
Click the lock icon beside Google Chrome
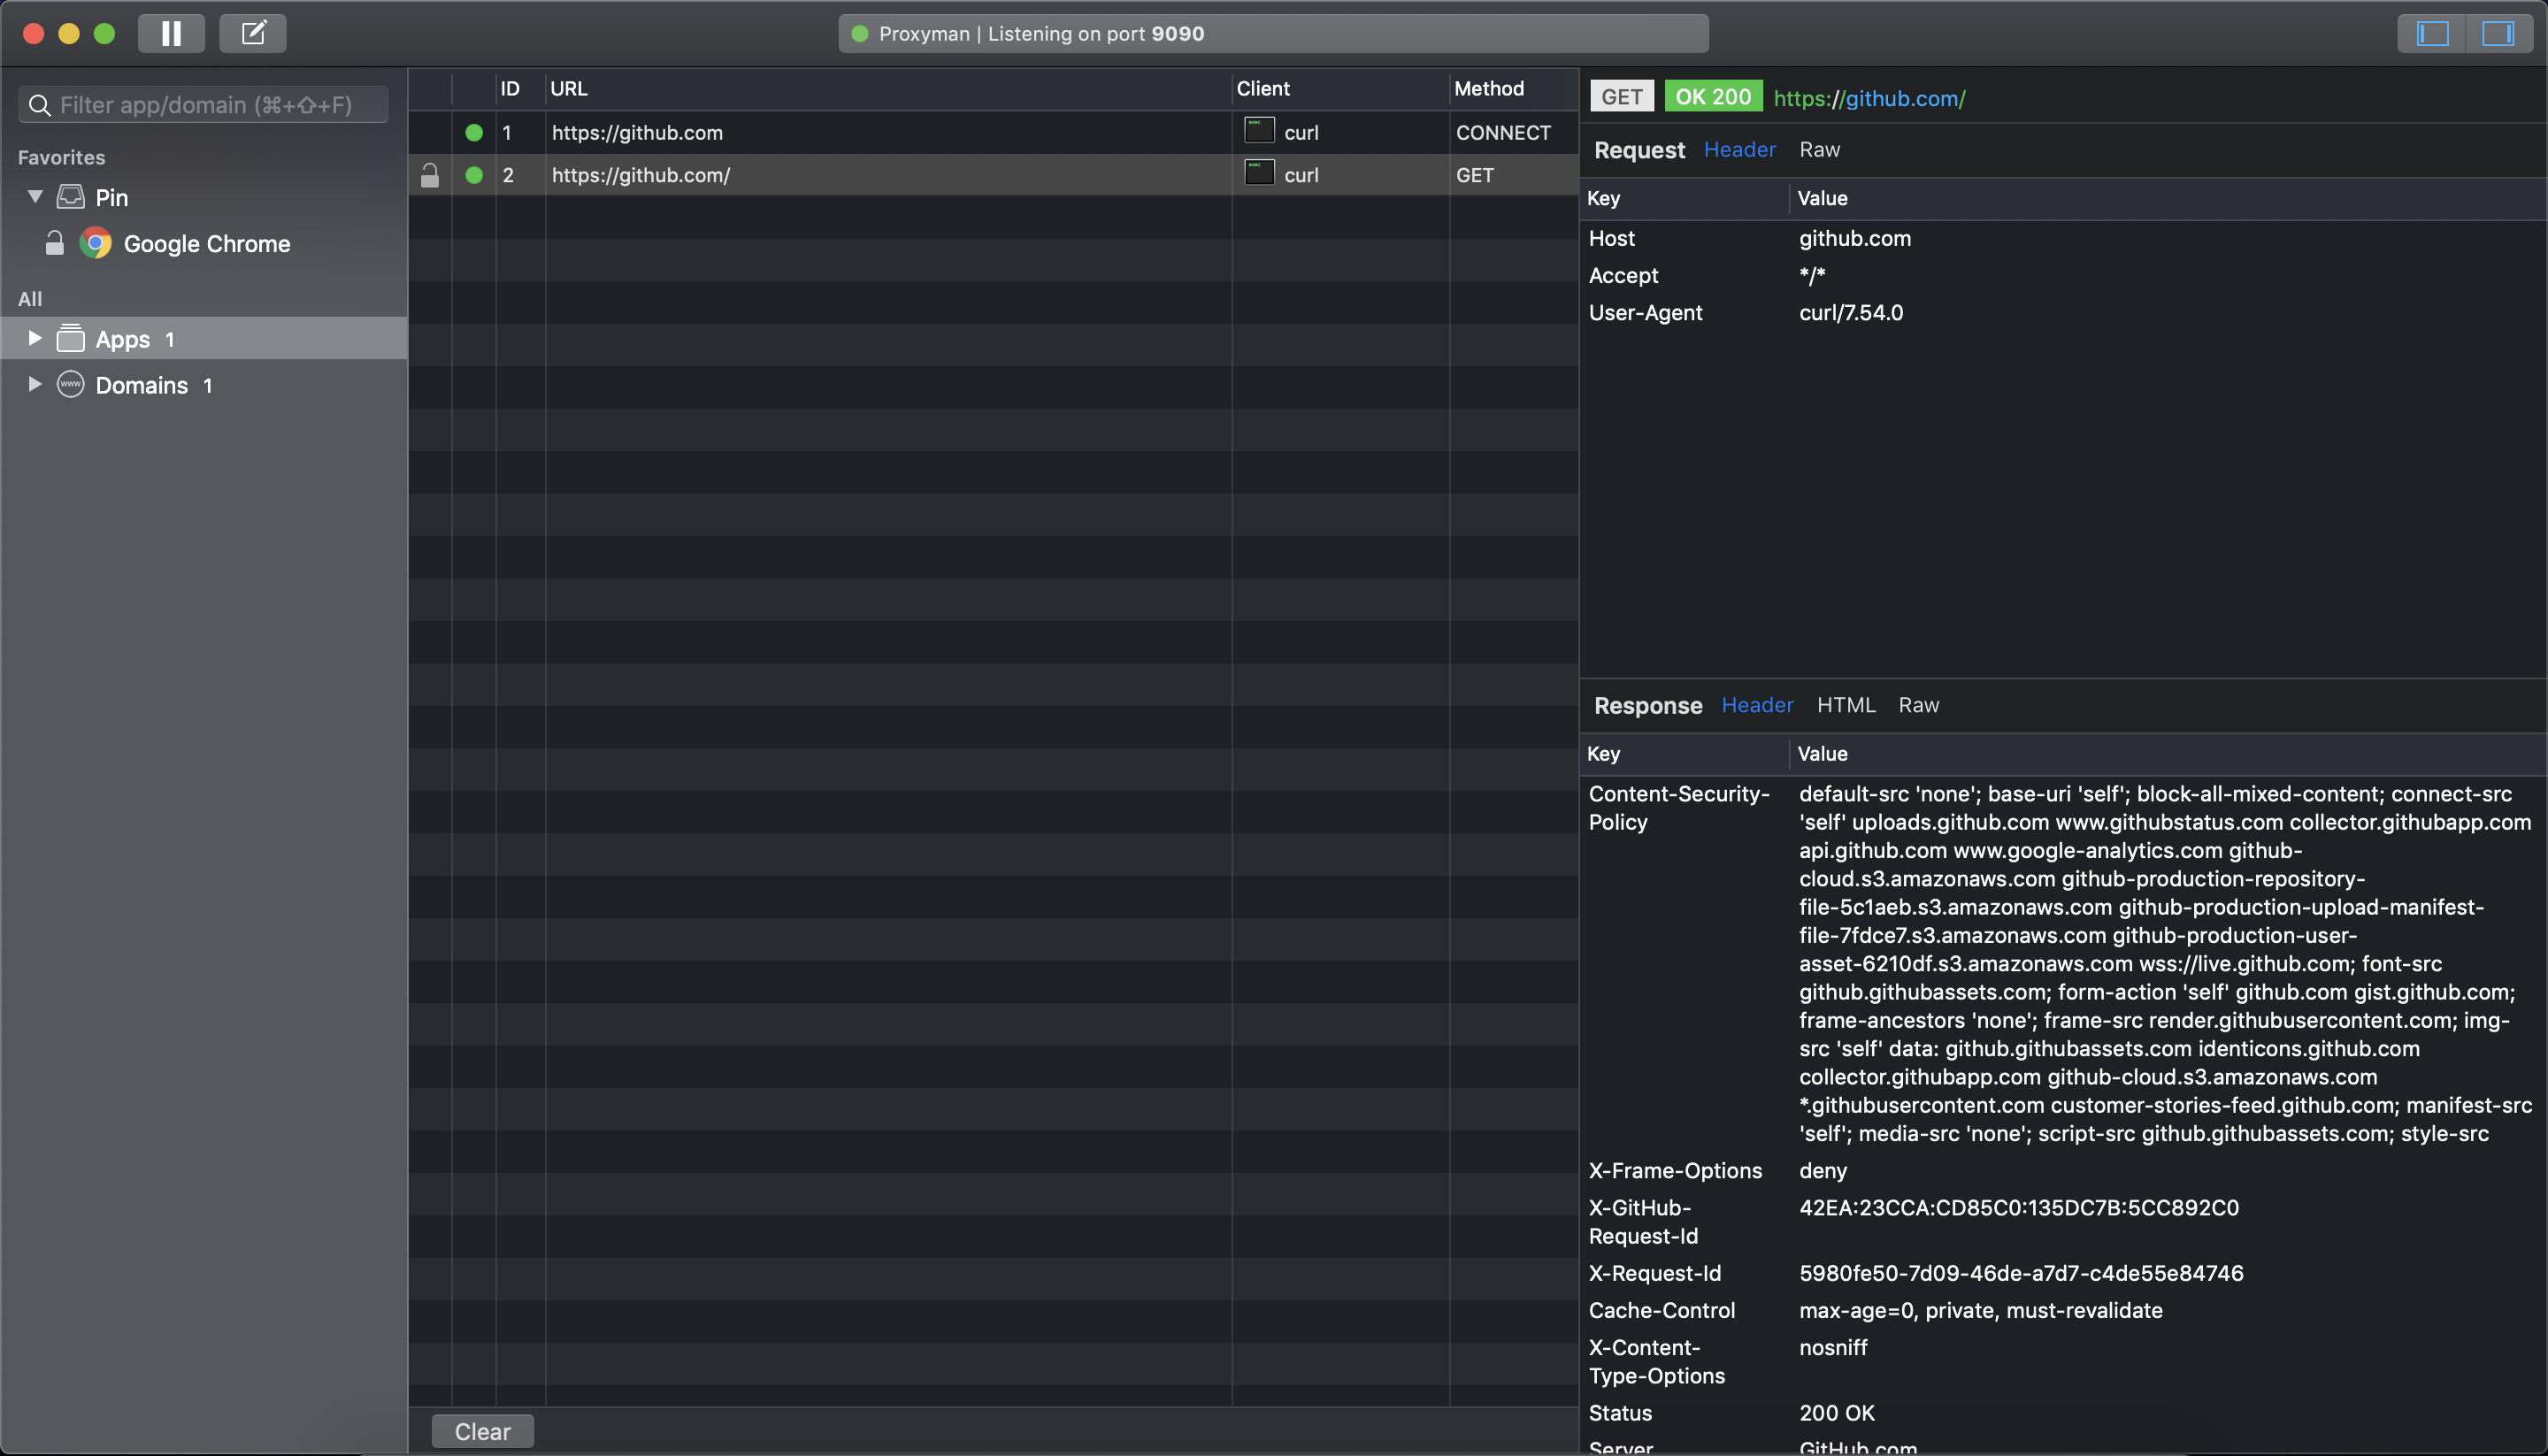[x=55, y=243]
